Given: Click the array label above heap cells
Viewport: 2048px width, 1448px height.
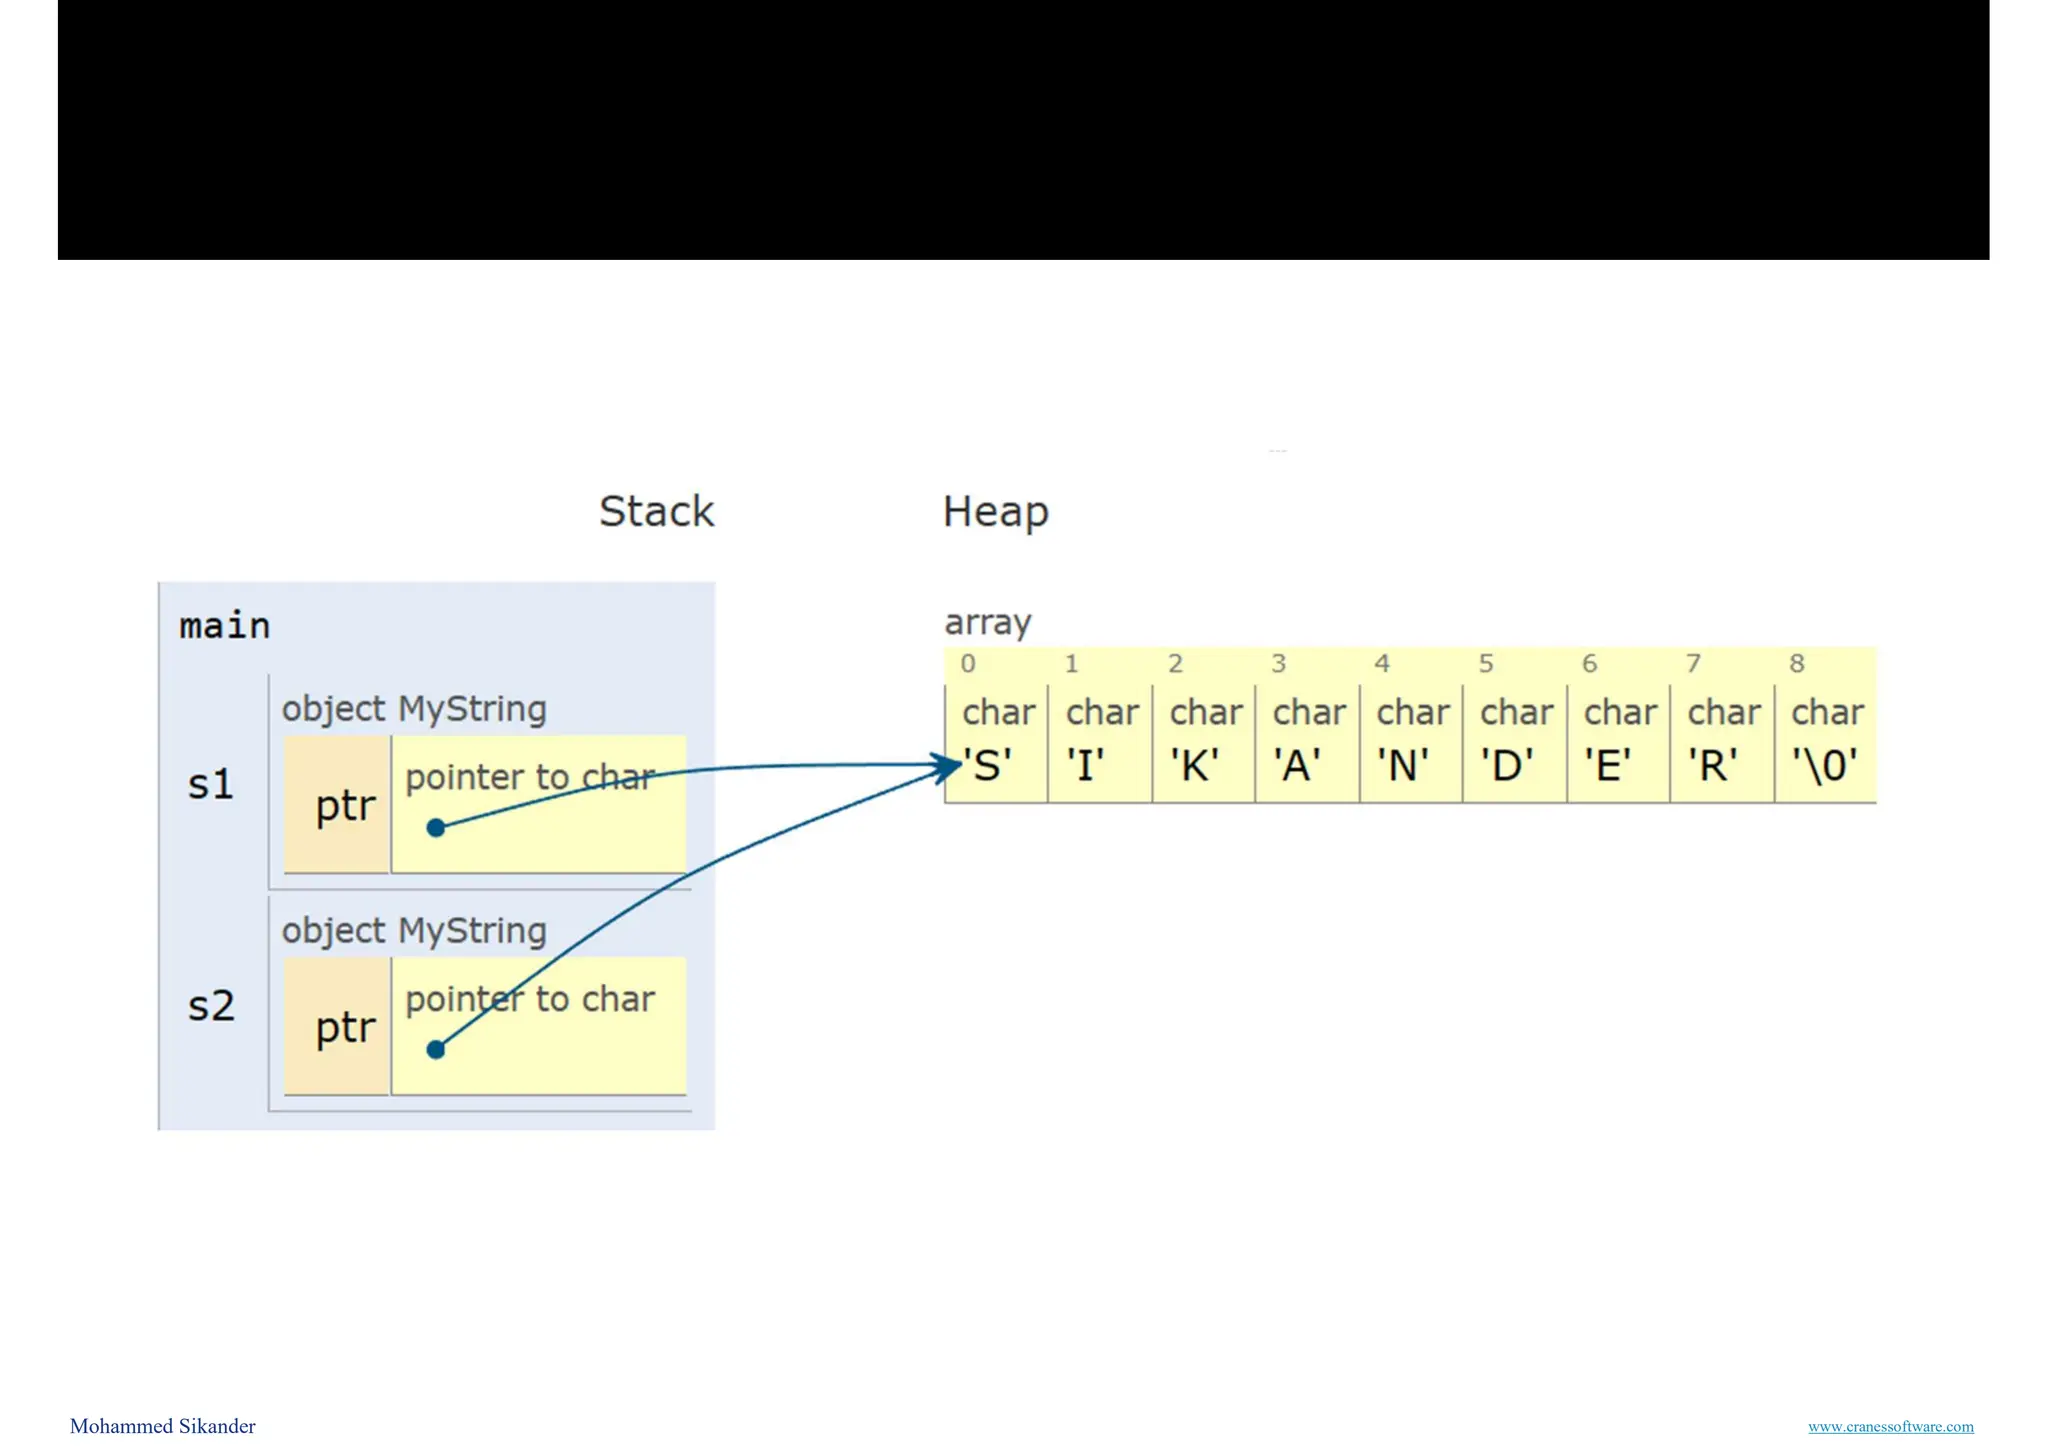Looking at the screenshot, I should click(987, 622).
